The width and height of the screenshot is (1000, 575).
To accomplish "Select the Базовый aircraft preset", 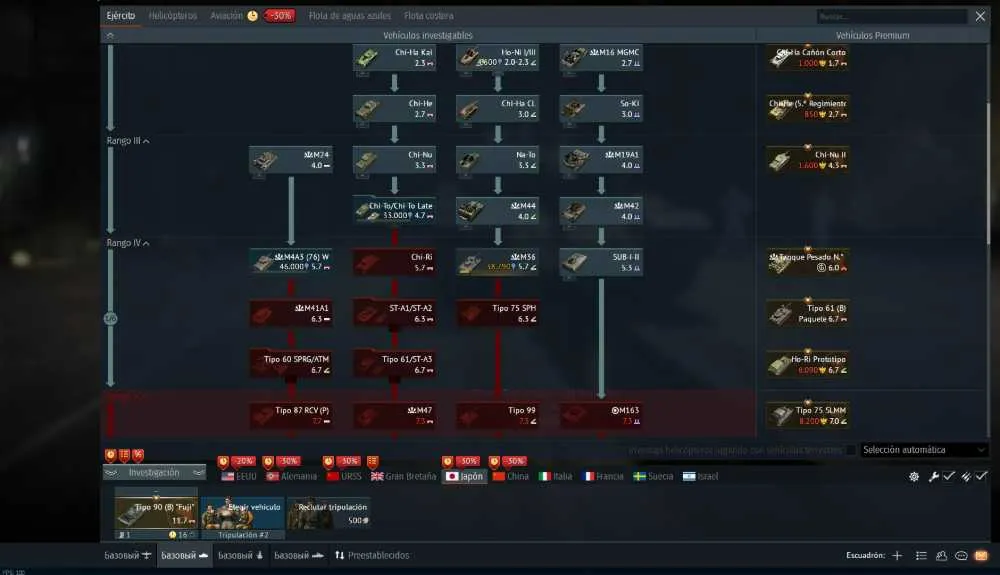I will pyautogui.click(x=128, y=555).
